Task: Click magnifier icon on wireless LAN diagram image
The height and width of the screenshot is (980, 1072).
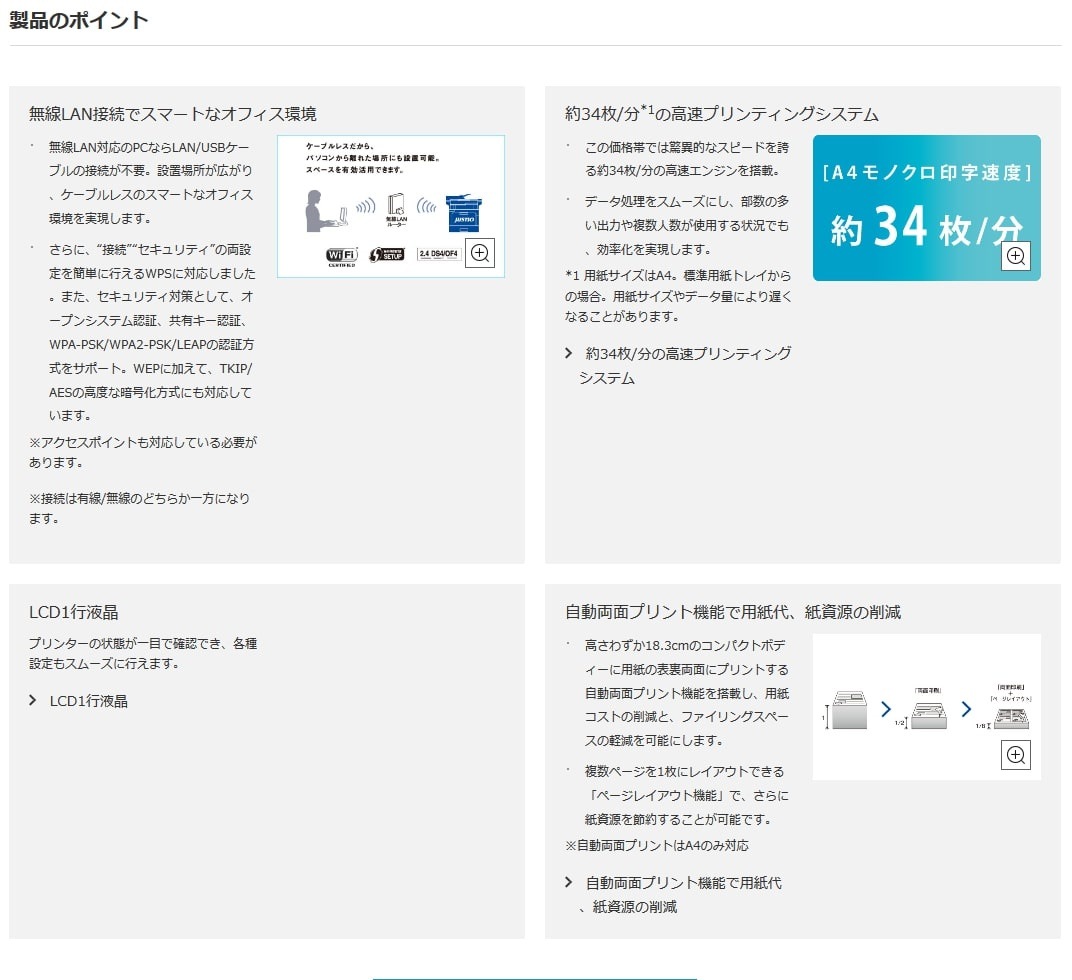Action: (480, 253)
